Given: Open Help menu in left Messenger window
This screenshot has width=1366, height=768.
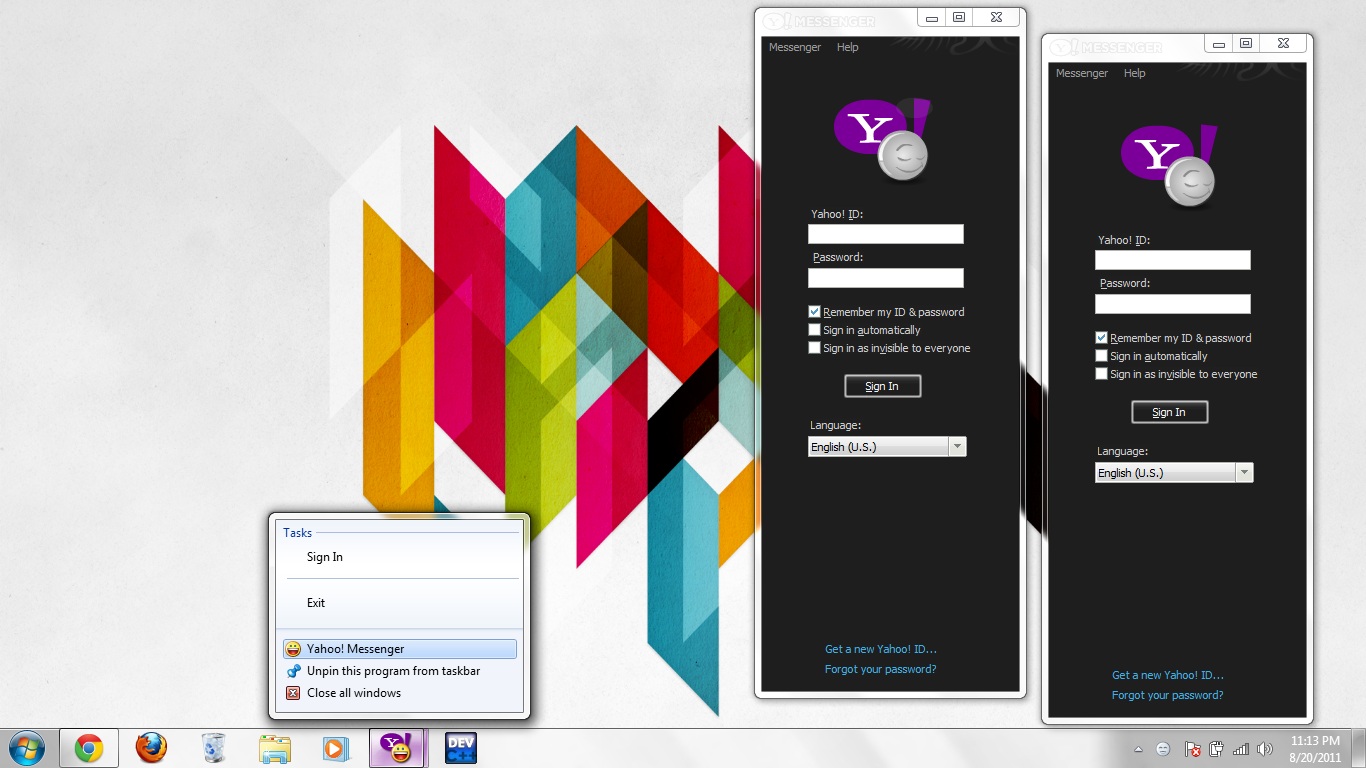Looking at the screenshot, I should pos(847,47).
